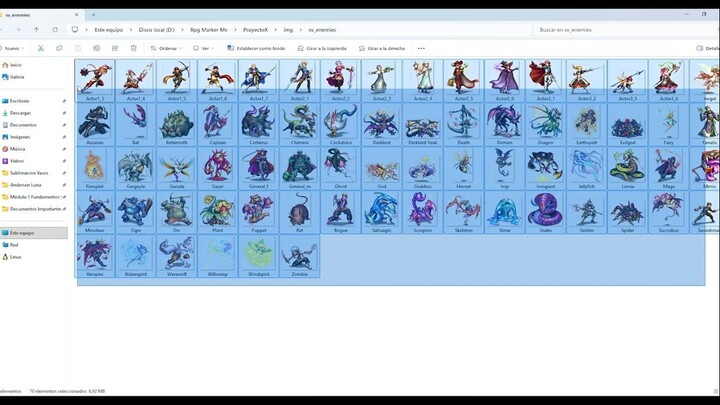Go up one folder with the up arrow

coord(36,30)
